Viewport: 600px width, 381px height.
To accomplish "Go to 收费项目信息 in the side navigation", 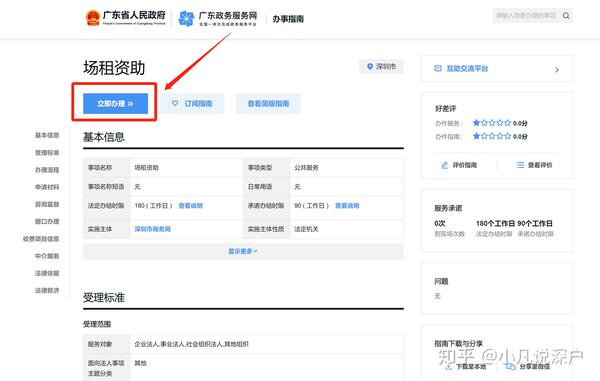I will point(41,239).
